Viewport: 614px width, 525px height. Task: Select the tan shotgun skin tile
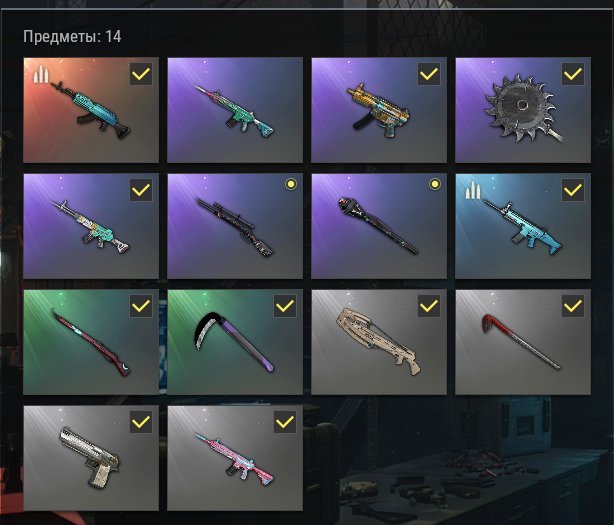pyautogui.click(x=379, y=342)
